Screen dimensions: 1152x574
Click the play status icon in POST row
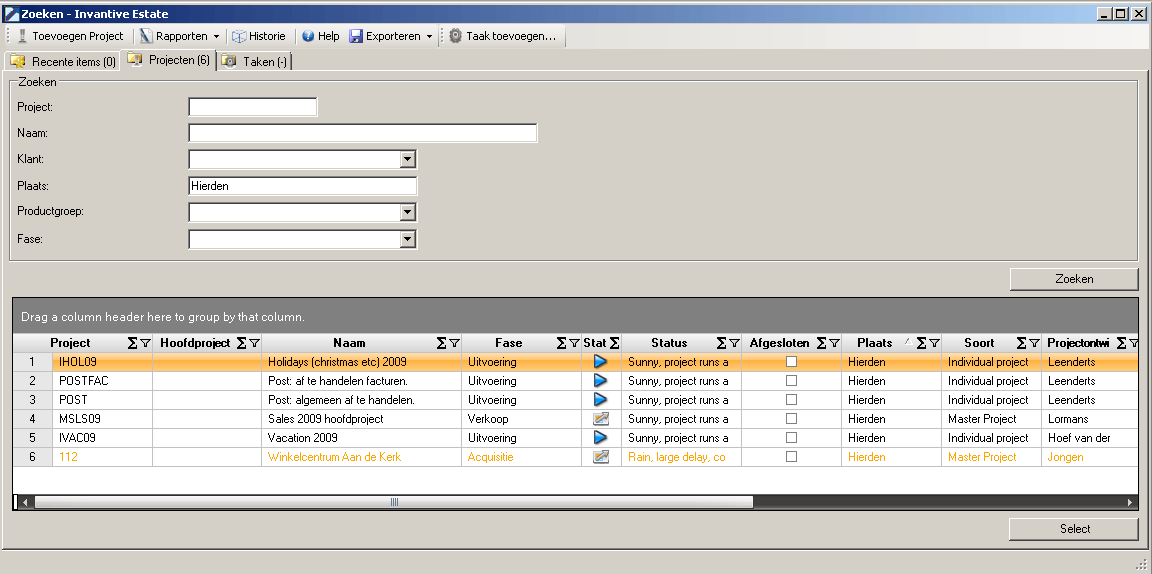pyautogui.click(x=600, y=400)
